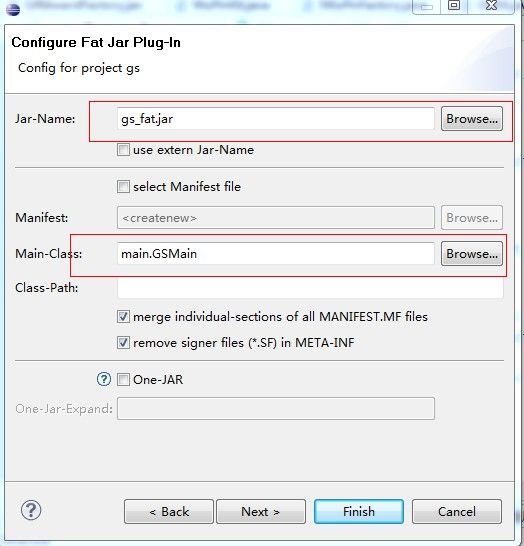
Task: Click the Finish button
Action: pyautogui.click(x=359, y=512)
